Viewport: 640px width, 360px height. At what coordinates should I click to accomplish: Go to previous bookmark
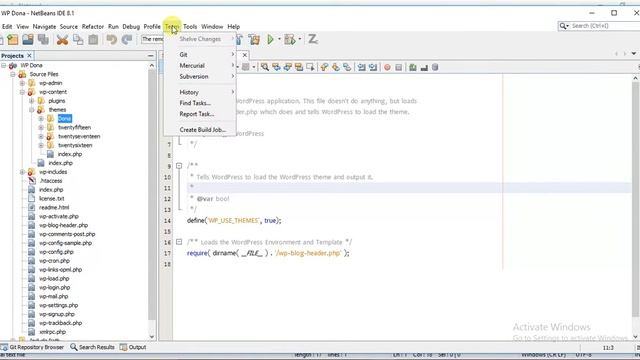click(324, 67)
